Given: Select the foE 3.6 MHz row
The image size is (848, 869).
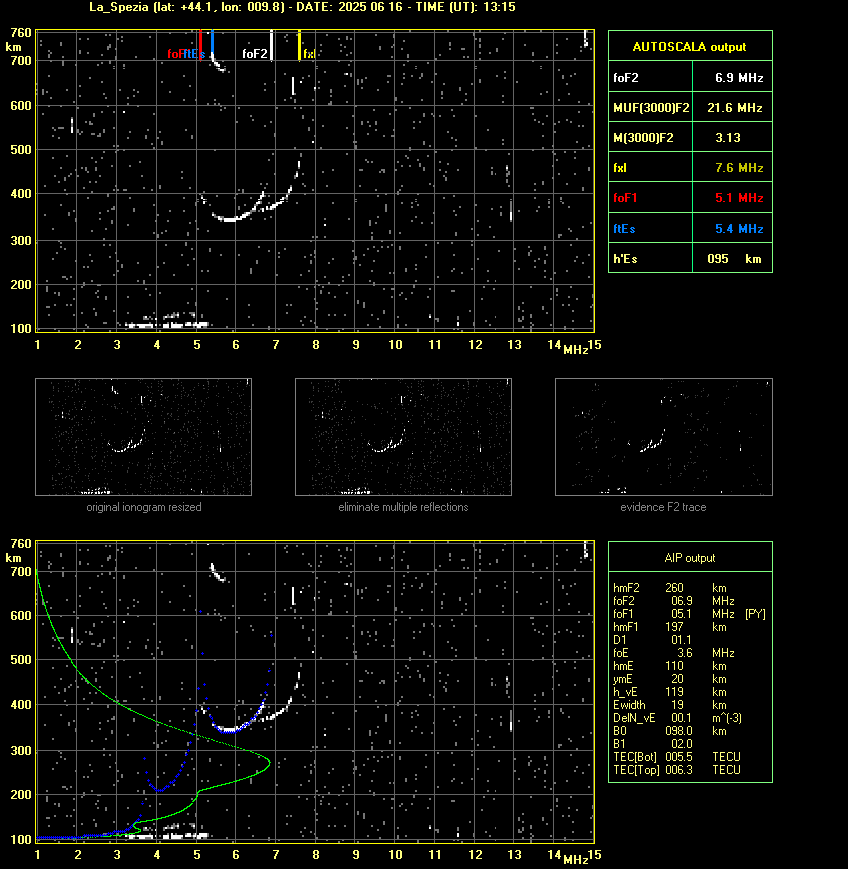Looking at the screenshot, I should 674,653.
